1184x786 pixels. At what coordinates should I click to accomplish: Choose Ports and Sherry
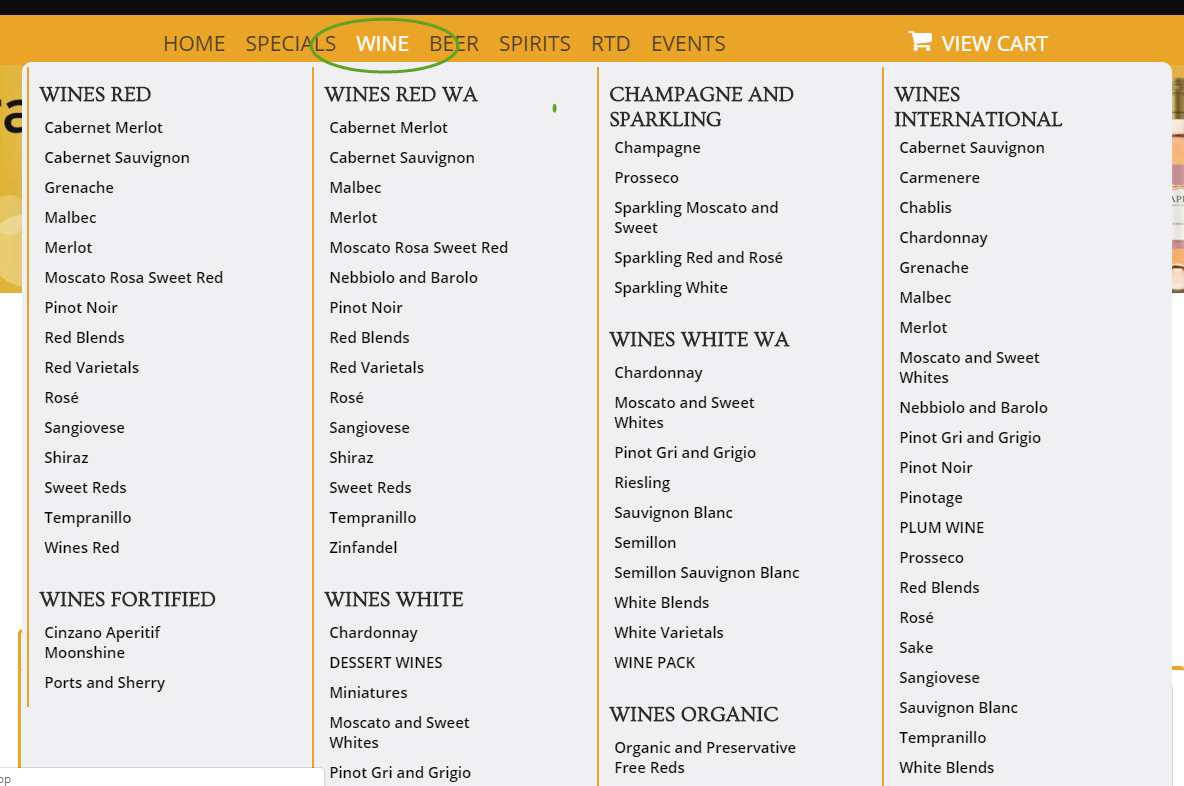pyautogui.click(x=104, y=683)
